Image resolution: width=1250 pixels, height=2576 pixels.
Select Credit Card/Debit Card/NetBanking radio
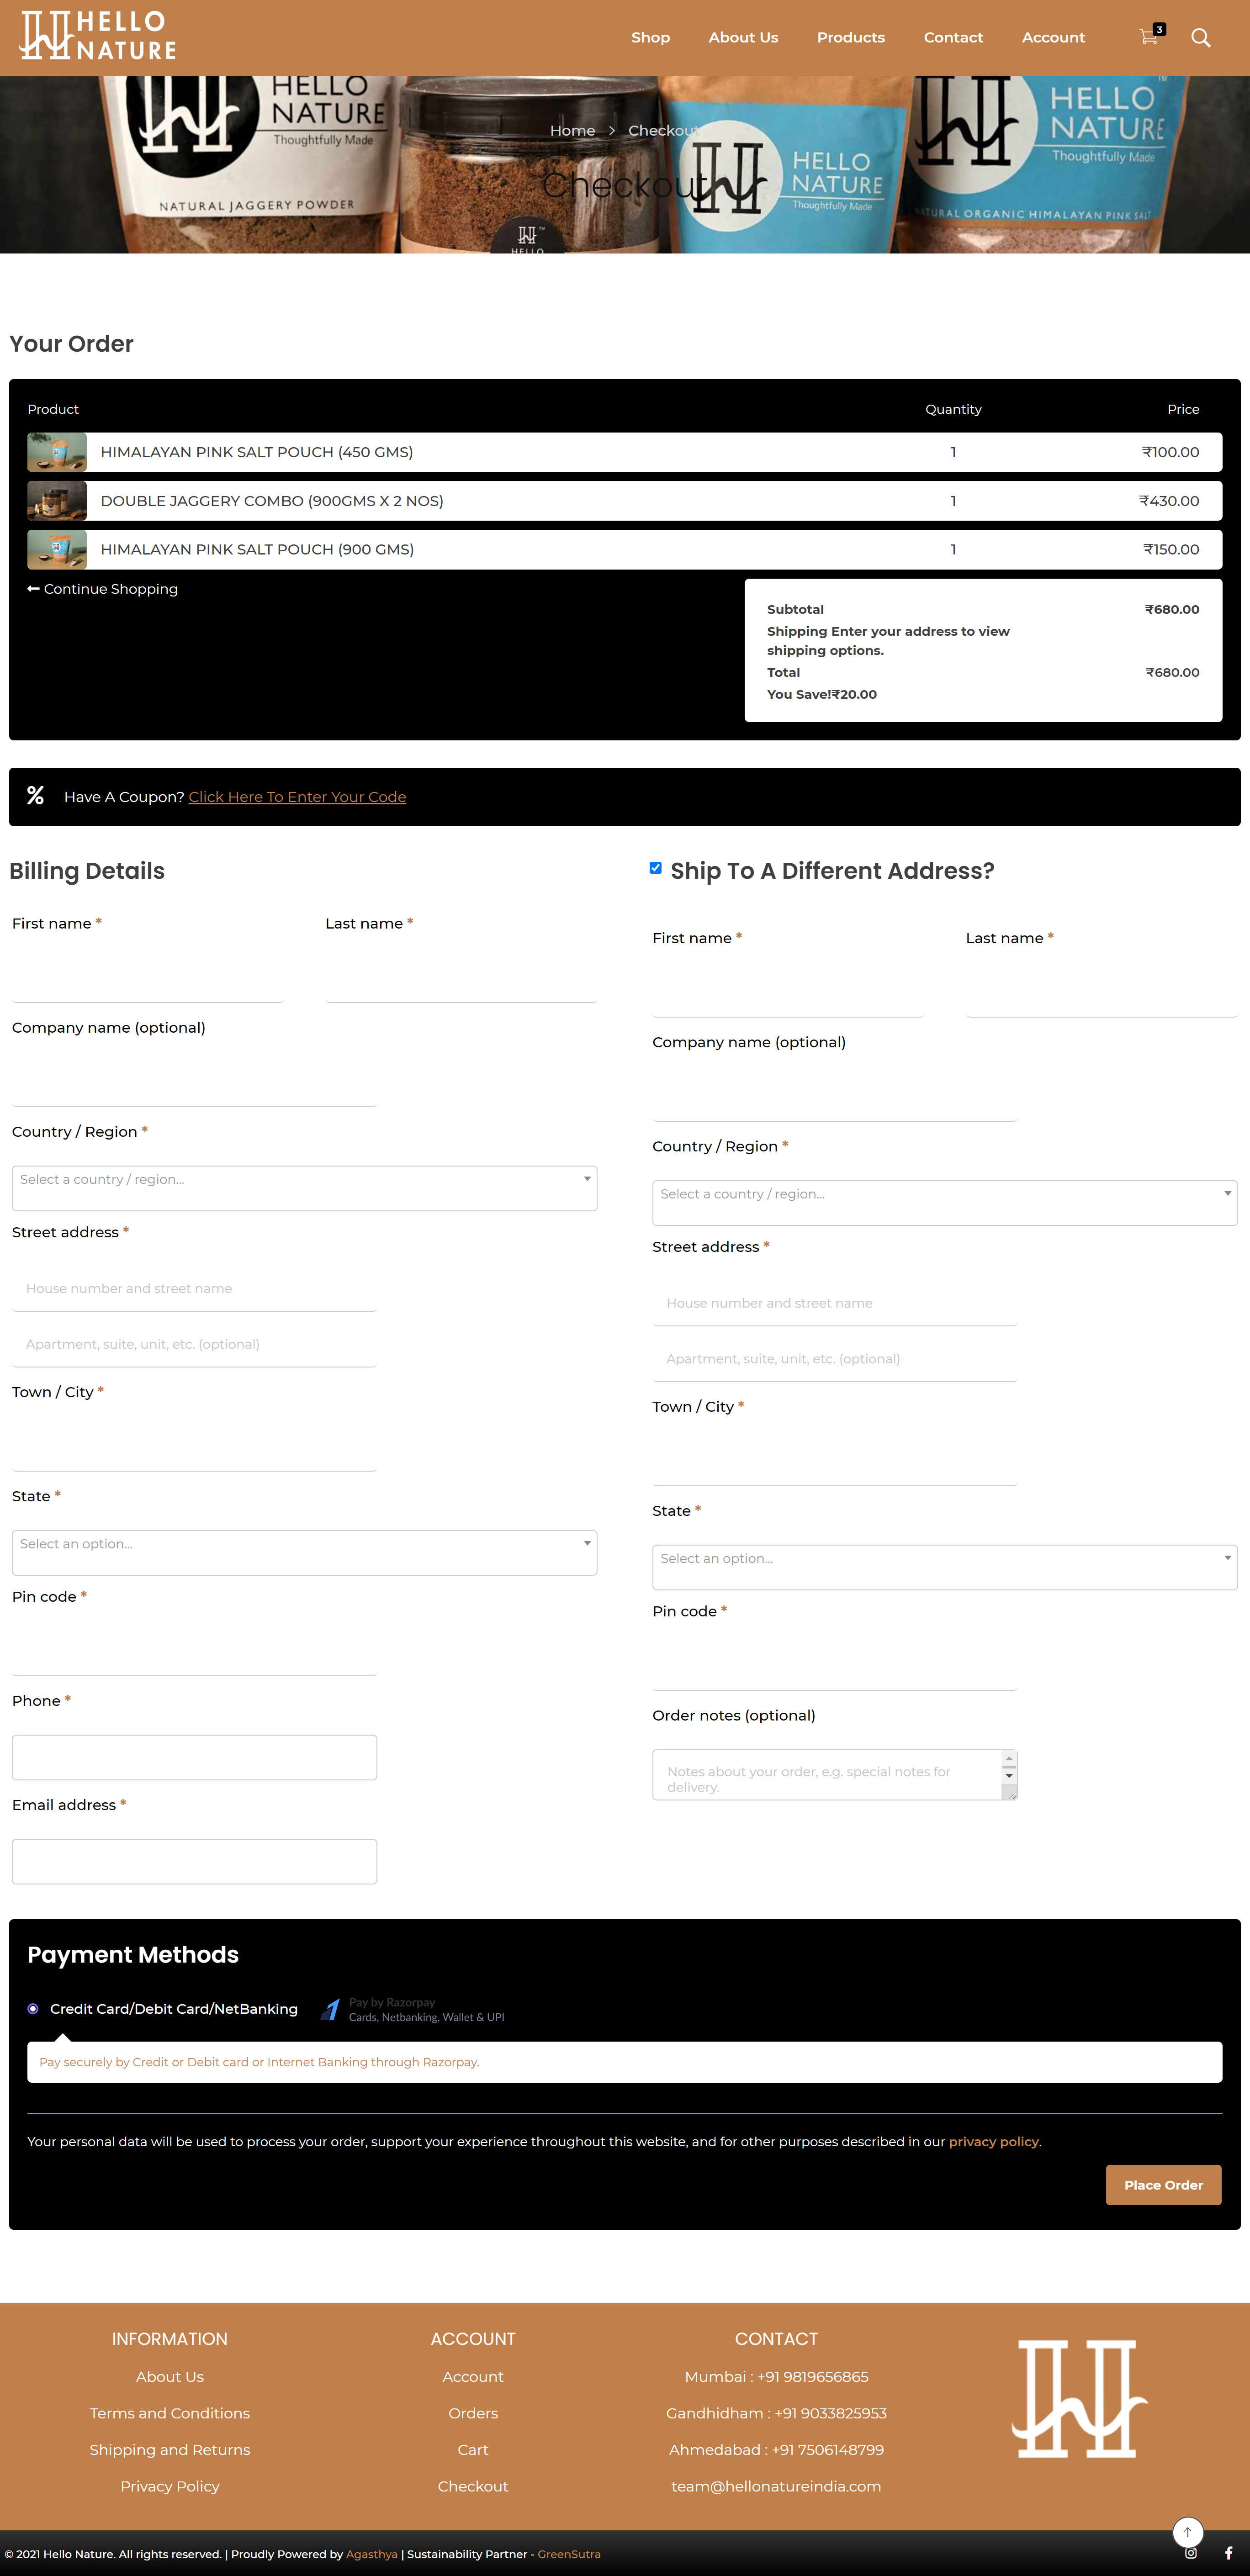tap(33, 2009)
